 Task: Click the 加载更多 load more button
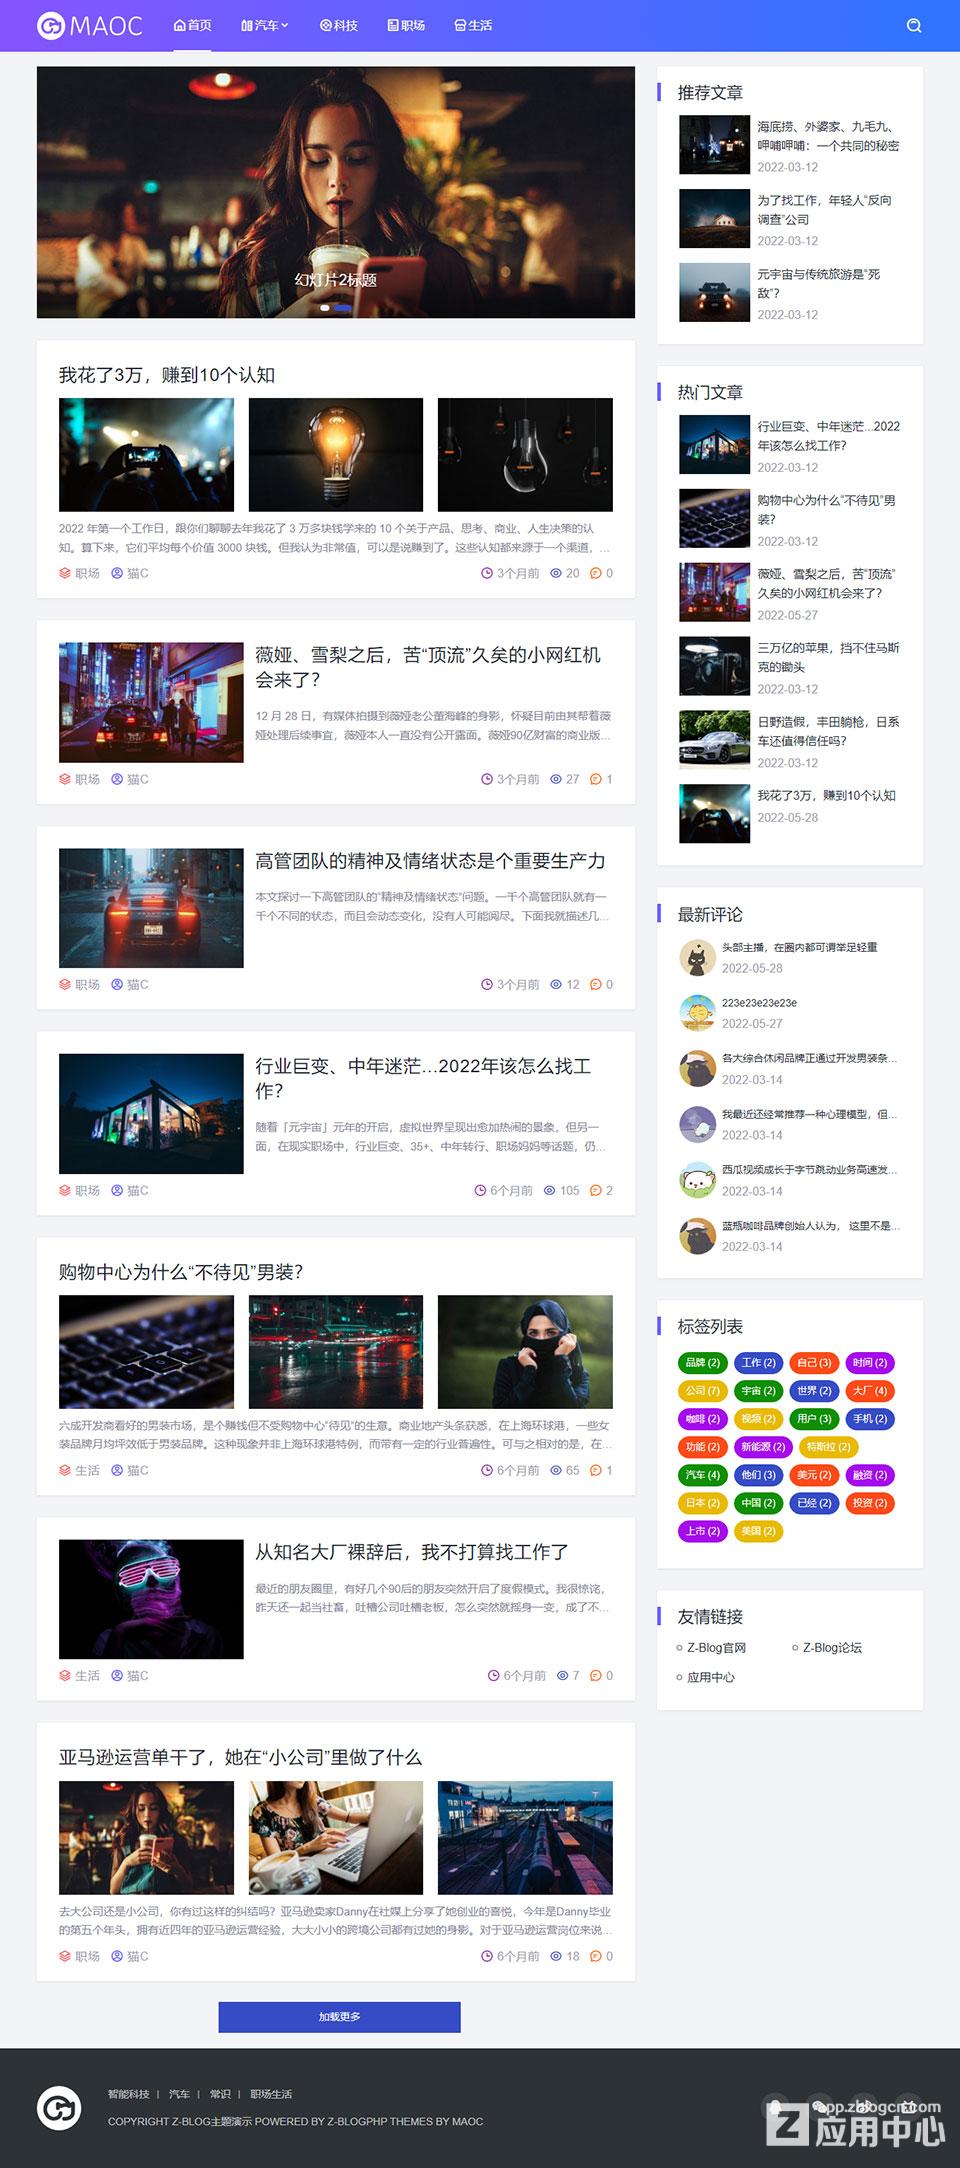click(x=340, y=2017)
